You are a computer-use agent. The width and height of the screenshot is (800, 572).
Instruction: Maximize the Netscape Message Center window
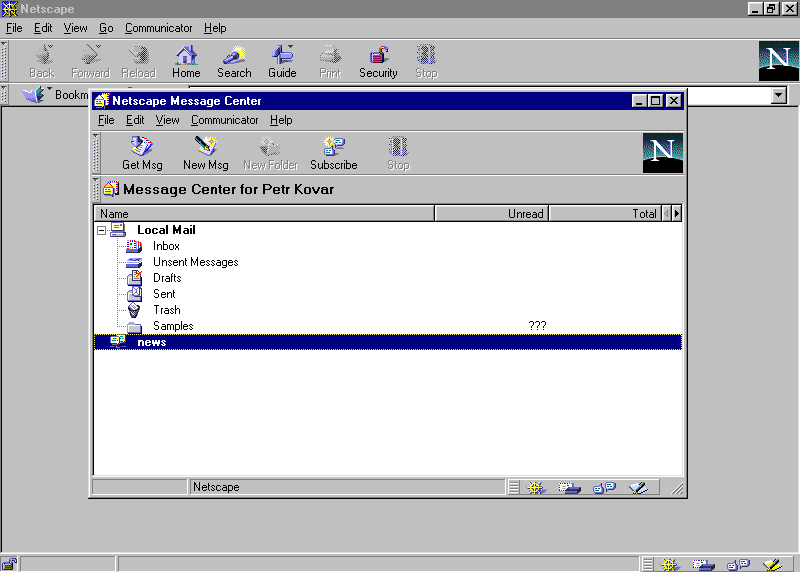656,101
